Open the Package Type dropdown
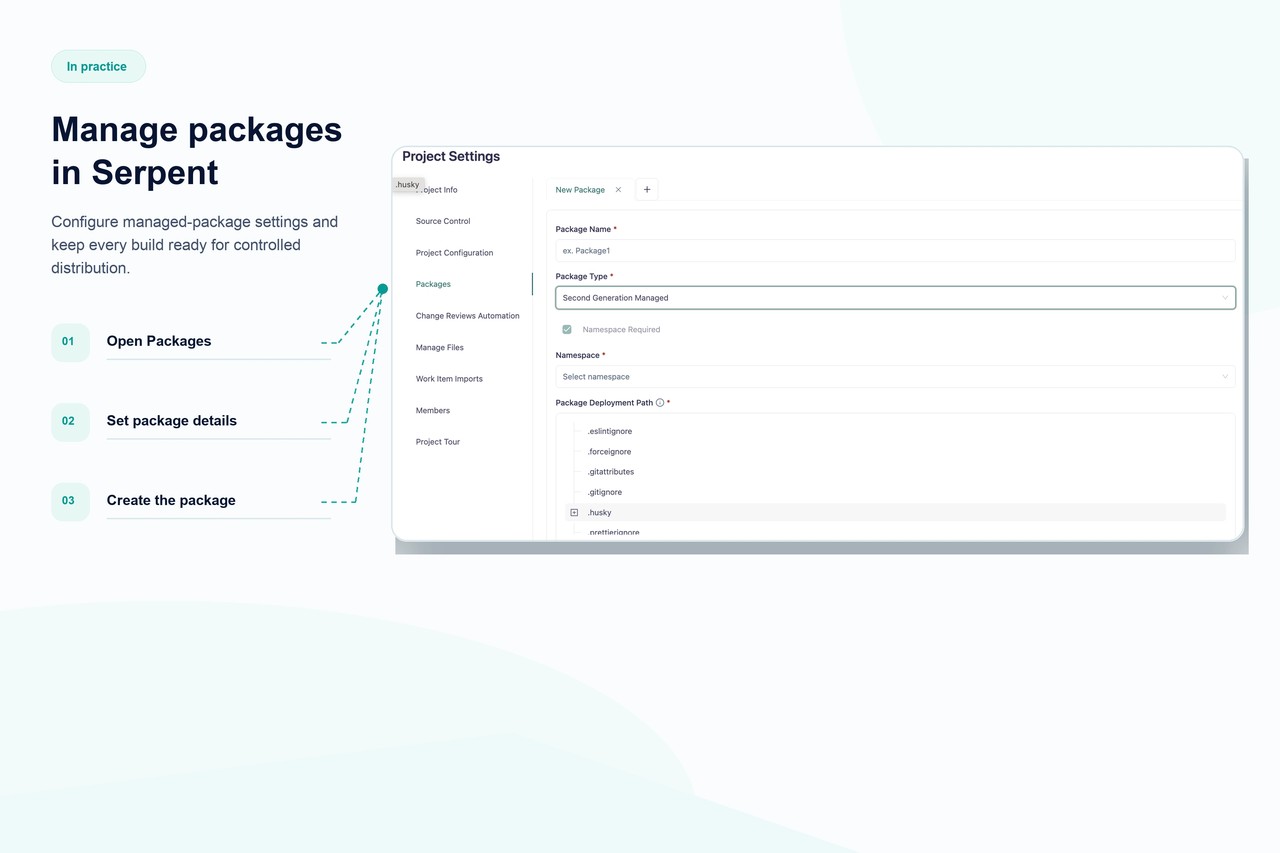1280x853 pixels. 895,298
